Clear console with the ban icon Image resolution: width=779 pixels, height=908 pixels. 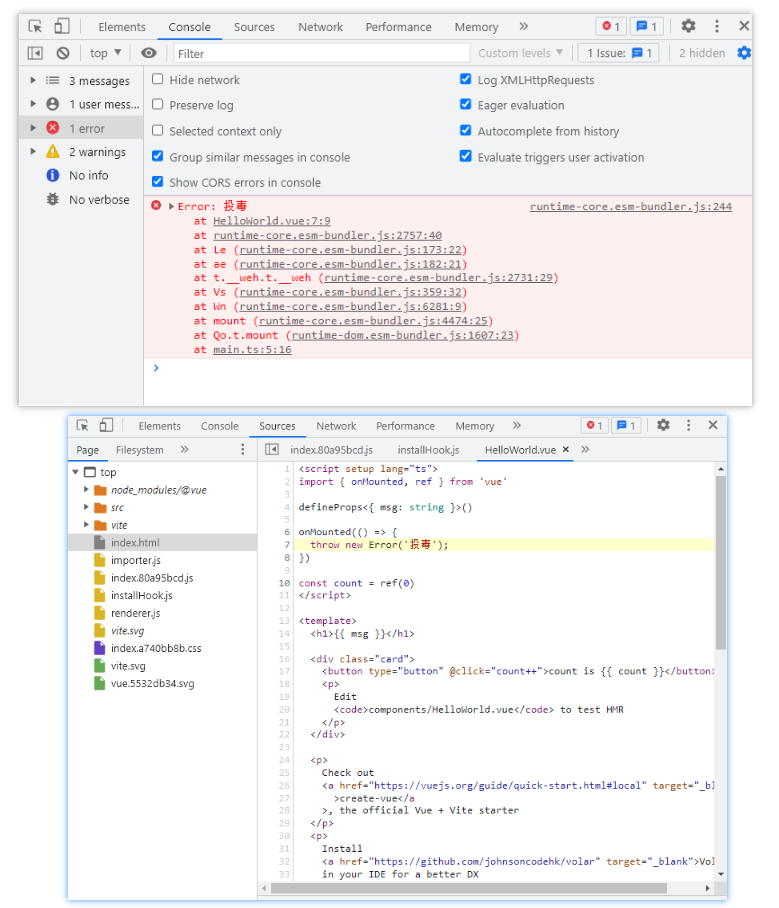tap(63, 53)
